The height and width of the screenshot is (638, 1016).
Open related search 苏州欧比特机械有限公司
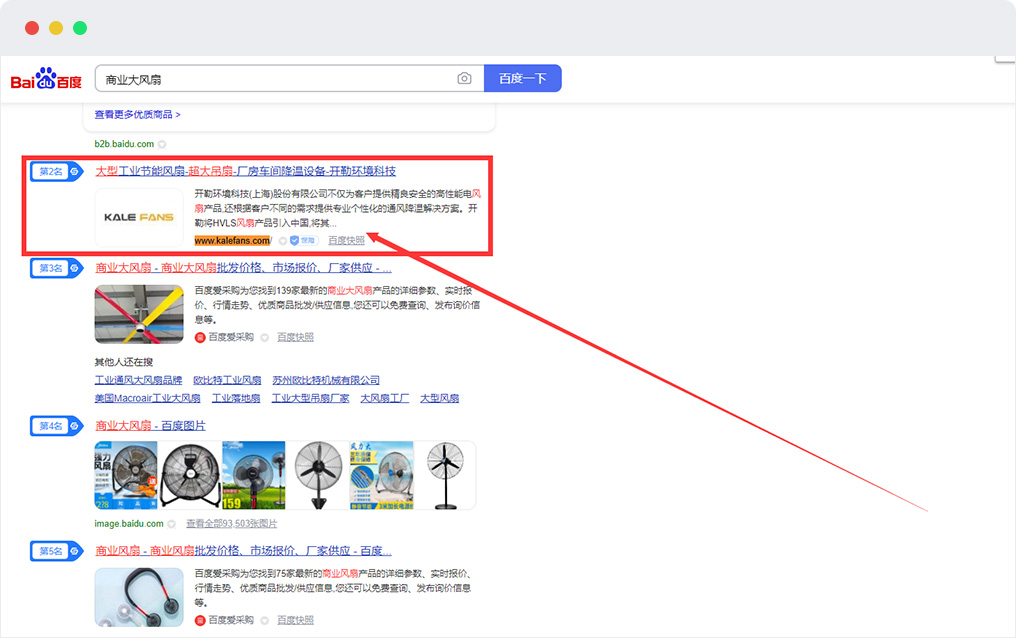click(x=326, y=380)
